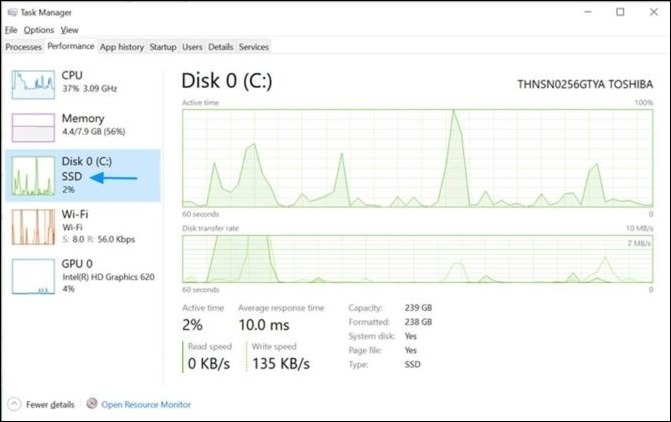Click the Resource Monitor icon
Screen dimensions: 671x422
(93, 404)
